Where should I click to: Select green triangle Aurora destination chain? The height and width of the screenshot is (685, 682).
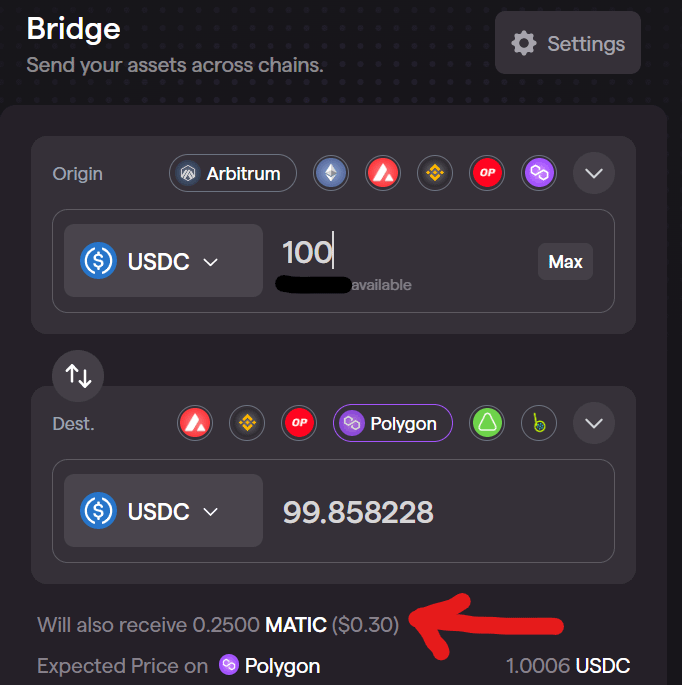487,423
